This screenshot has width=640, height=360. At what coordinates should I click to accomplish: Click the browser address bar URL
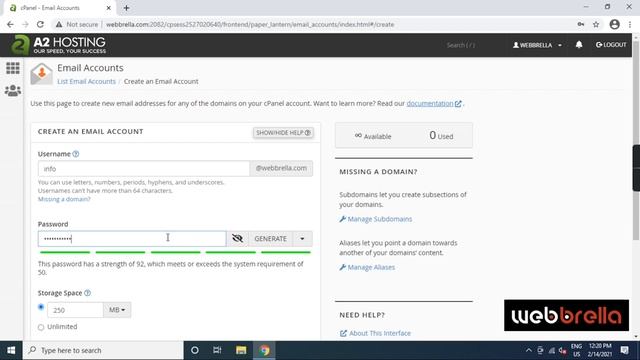tap(250, 24)
